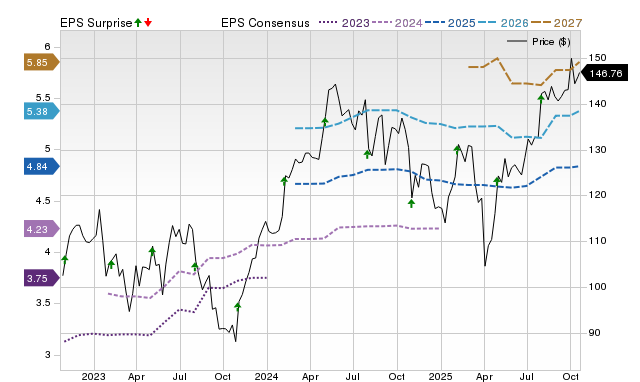Click the May 2025 EPS surprise arrow
The image size is (640, 382).
pos(497,181)
